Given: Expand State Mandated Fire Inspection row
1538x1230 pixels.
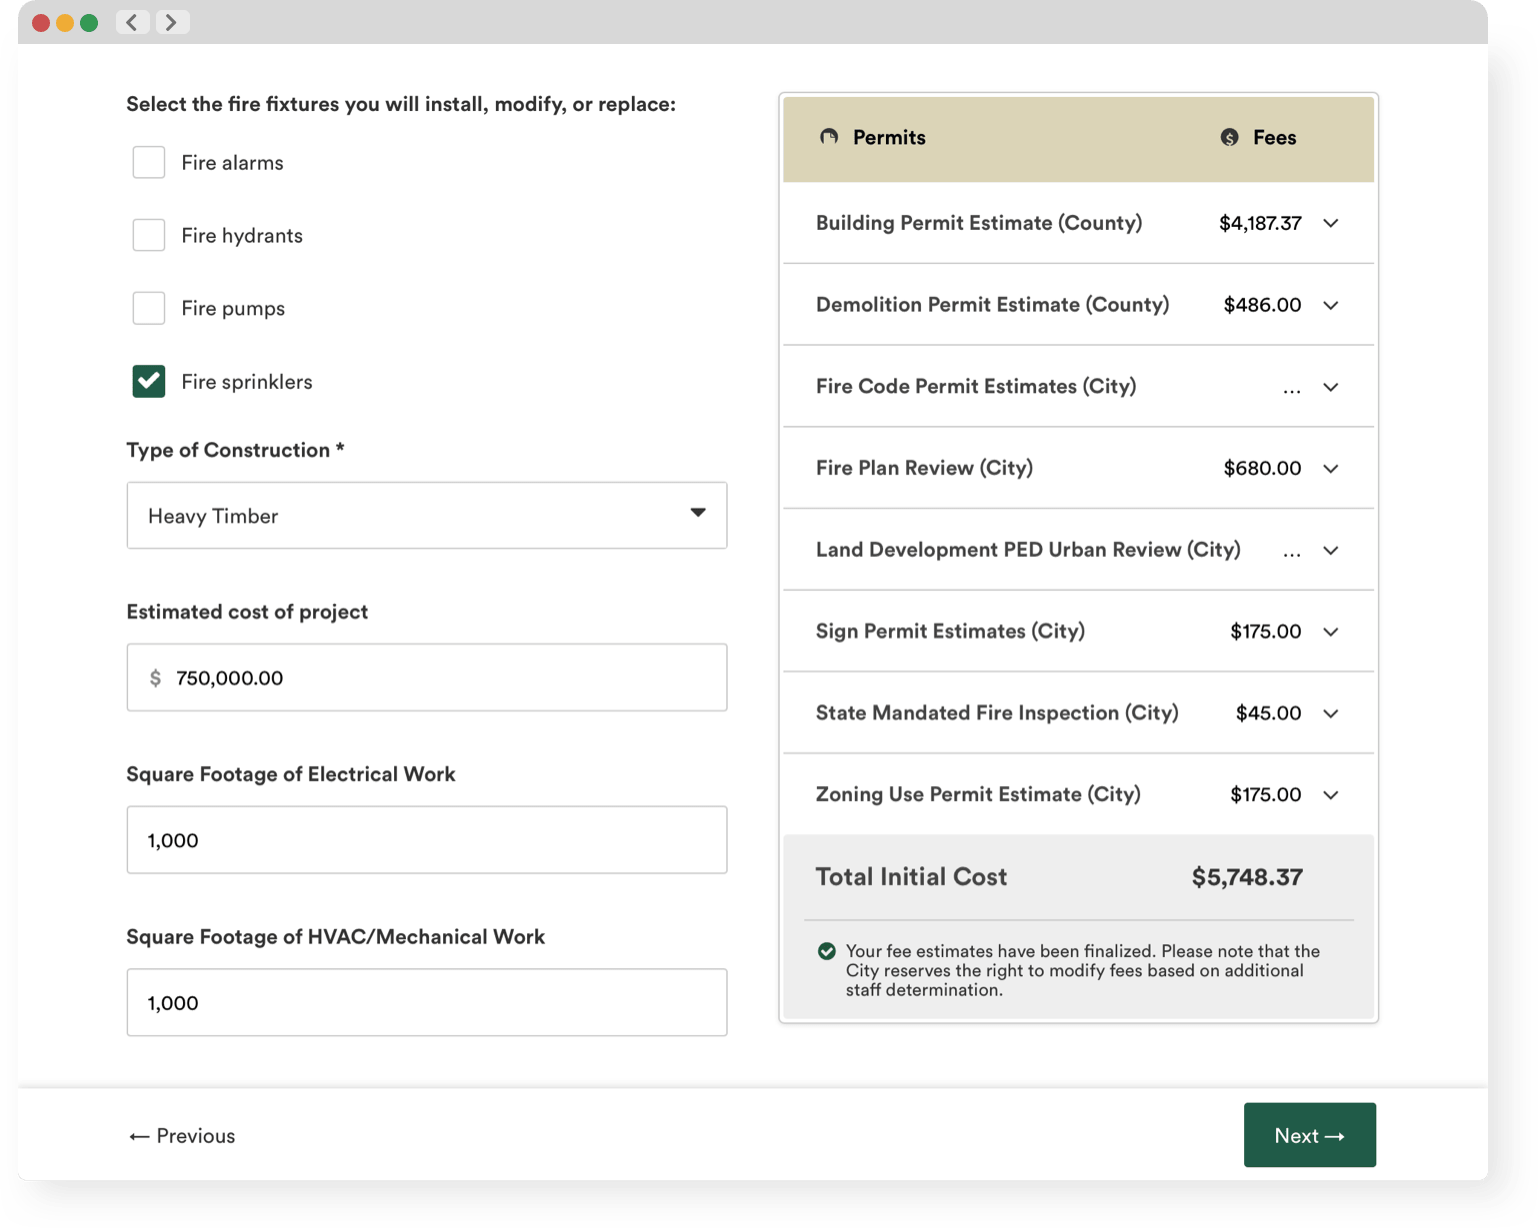Looking at the screenshot, I should [x=1331, y=713].
